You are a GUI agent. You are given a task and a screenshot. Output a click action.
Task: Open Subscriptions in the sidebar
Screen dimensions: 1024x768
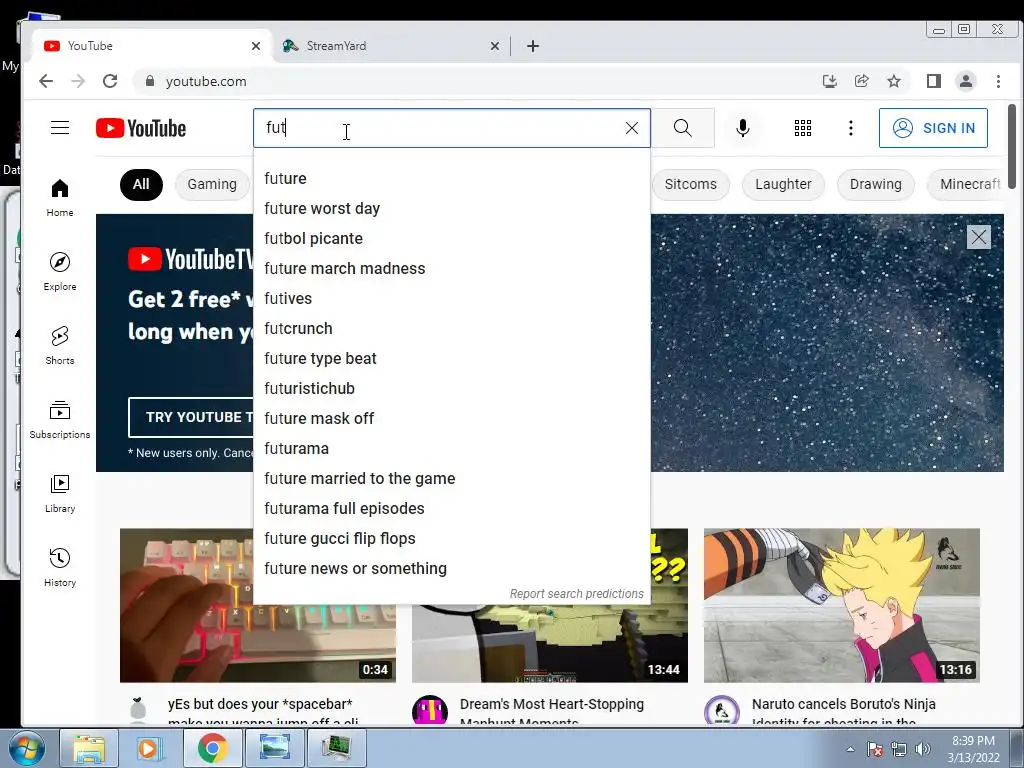(x=60, y=419)
